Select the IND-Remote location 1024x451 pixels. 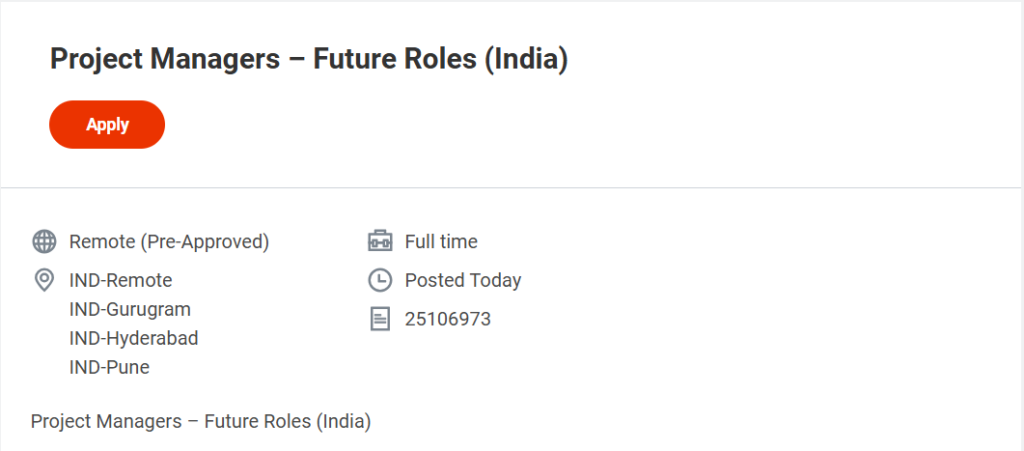point(121,280)
